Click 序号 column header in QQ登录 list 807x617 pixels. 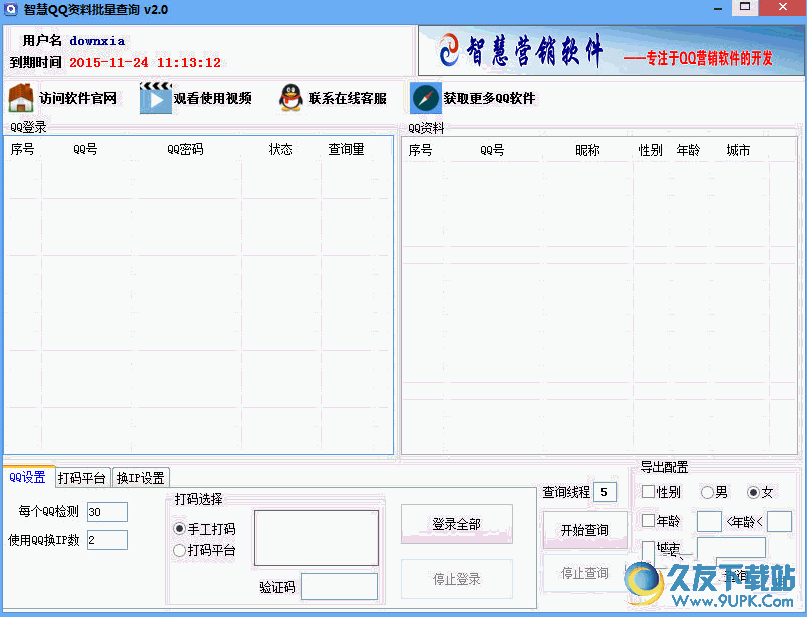click(23, 149)
